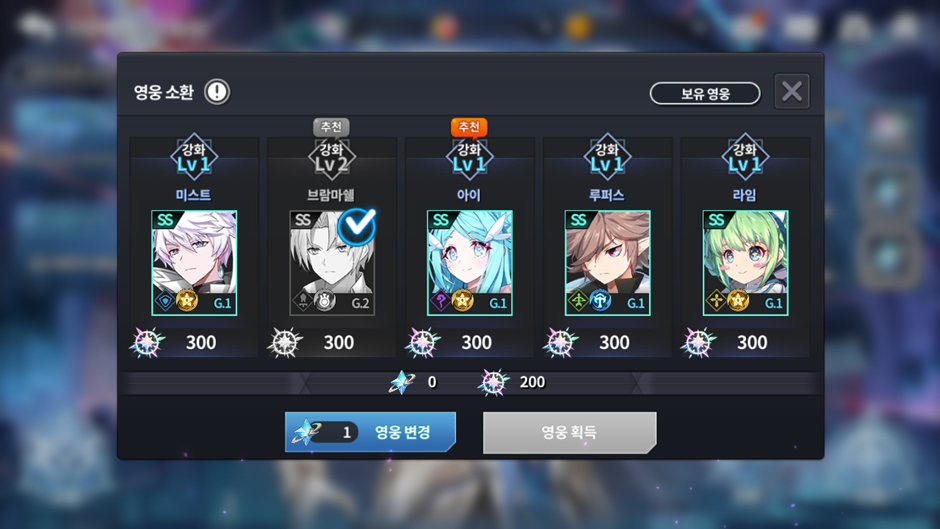The height and width of the screenshot is (529, 940).
Task: Click the orange 추천 tag above 아이
Action: (x=469, y=127)
